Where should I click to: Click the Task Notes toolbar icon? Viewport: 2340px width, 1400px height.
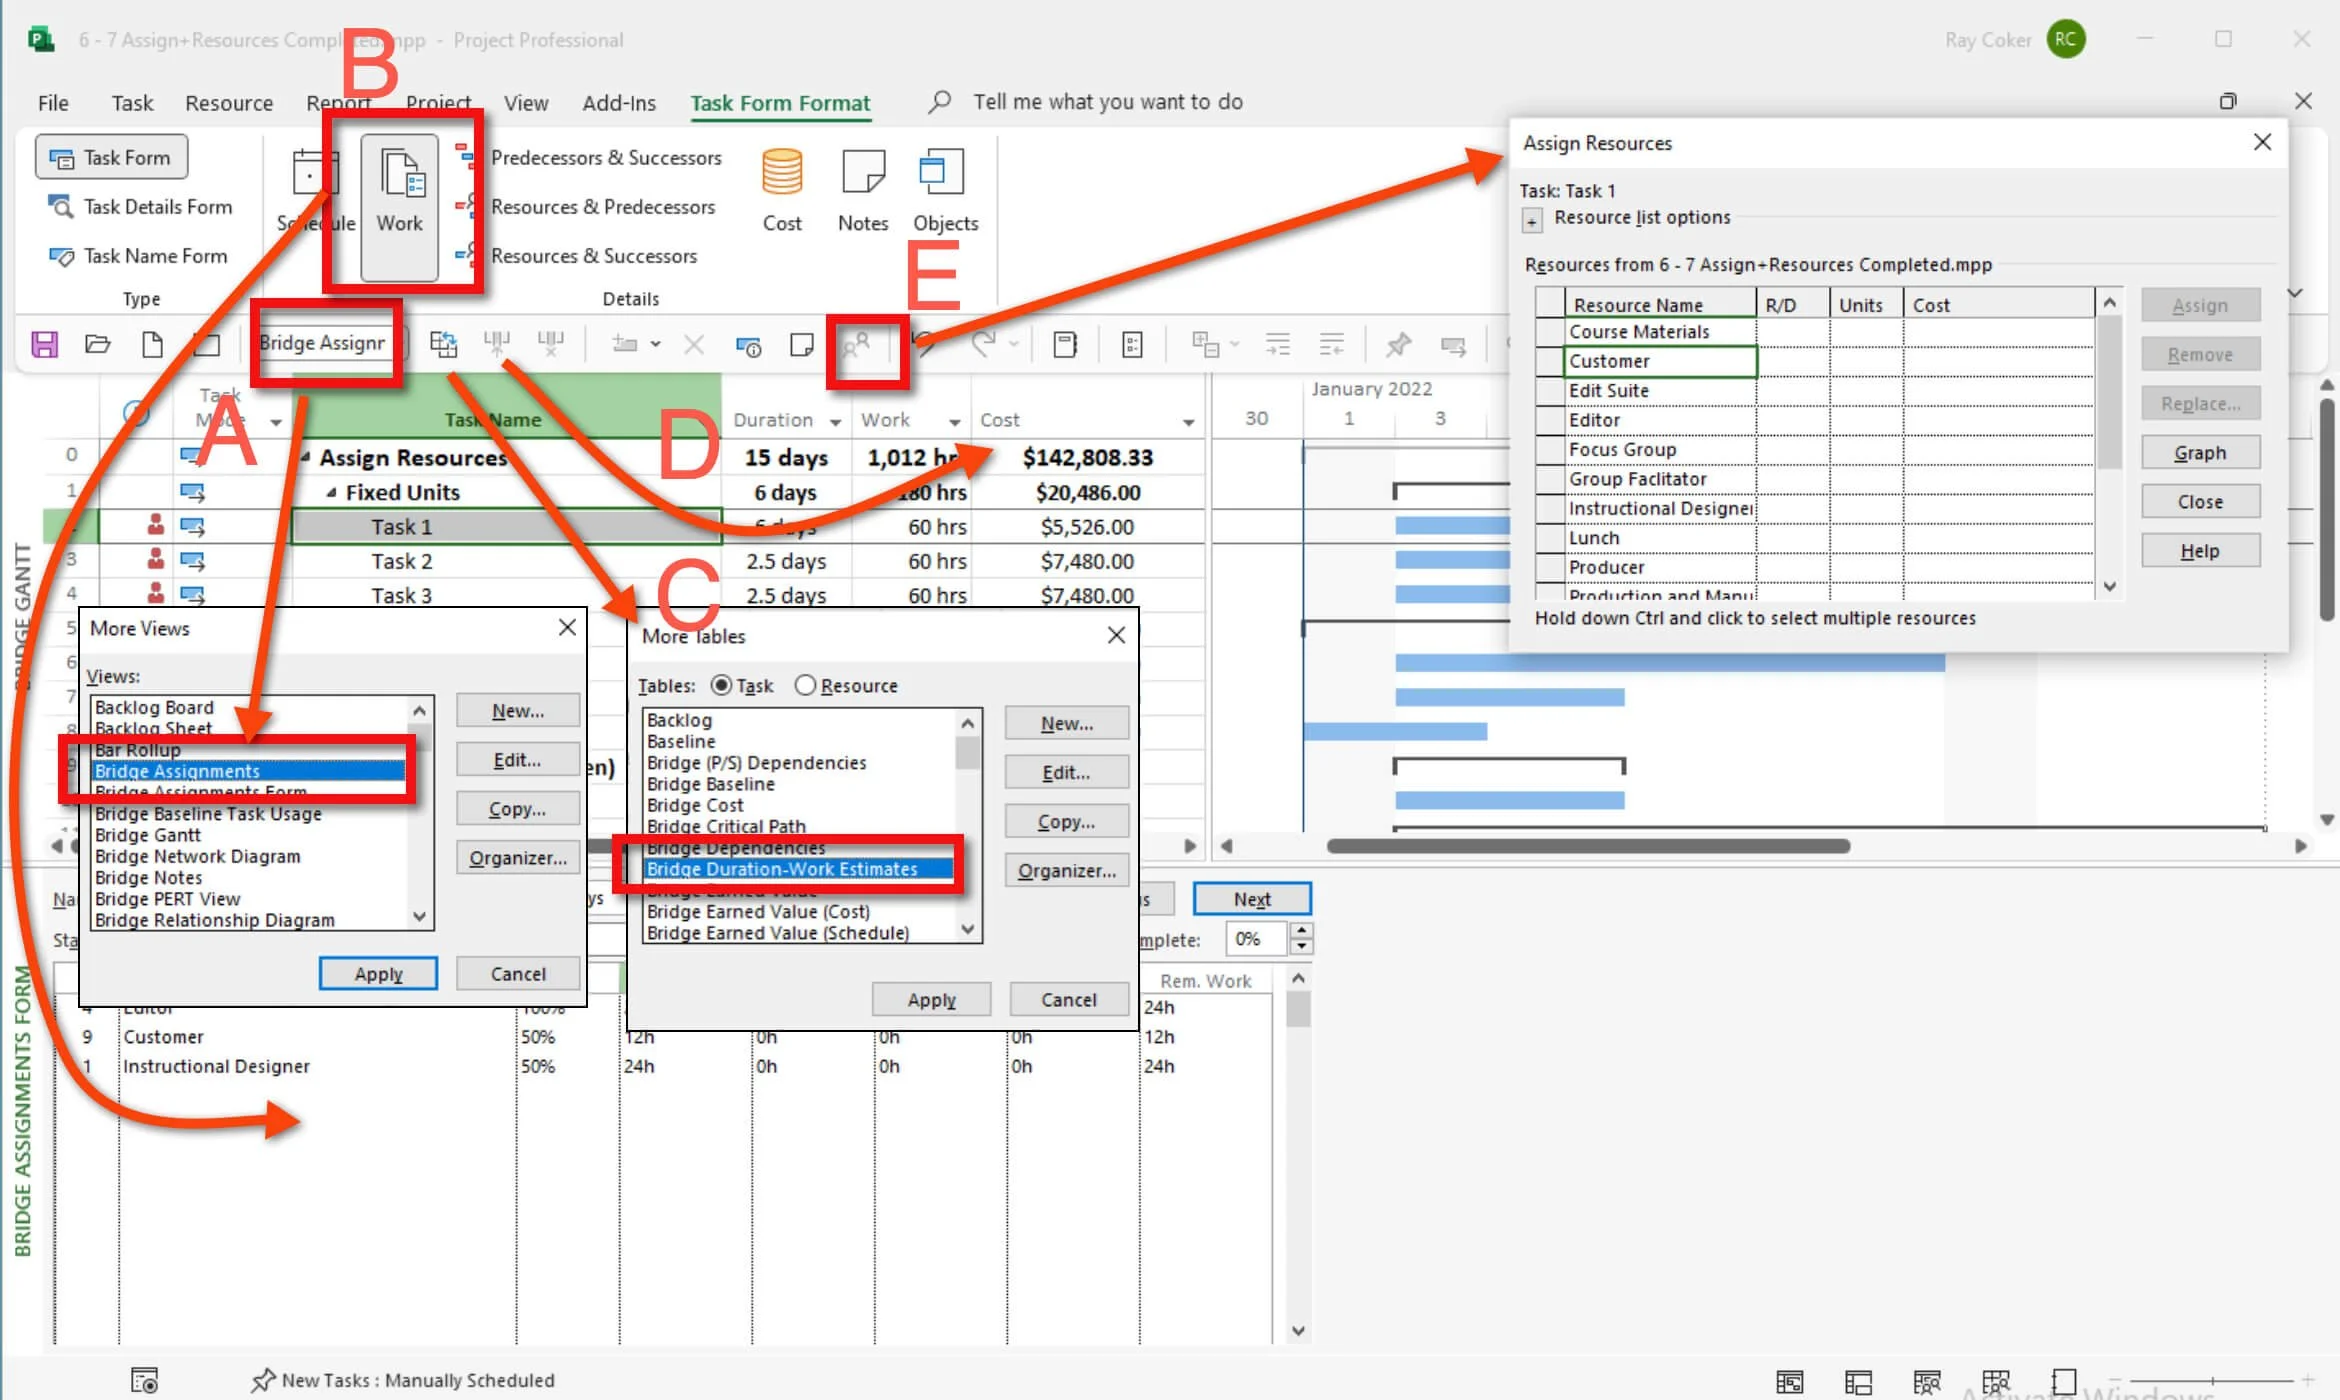click(x=802, y=345)
